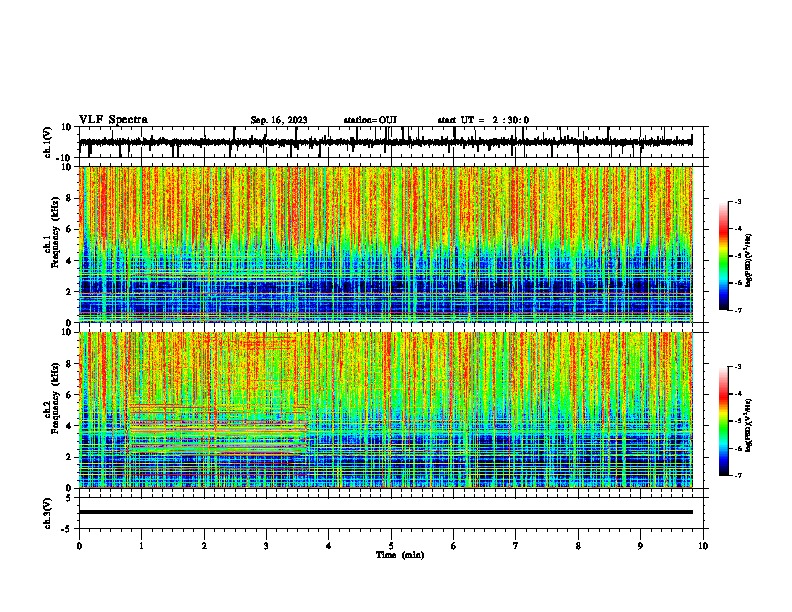This screenshot has height=612, width=792.
Task: Click the 'ch.1(V)' waveform axis label
Action: pos(48,142)
